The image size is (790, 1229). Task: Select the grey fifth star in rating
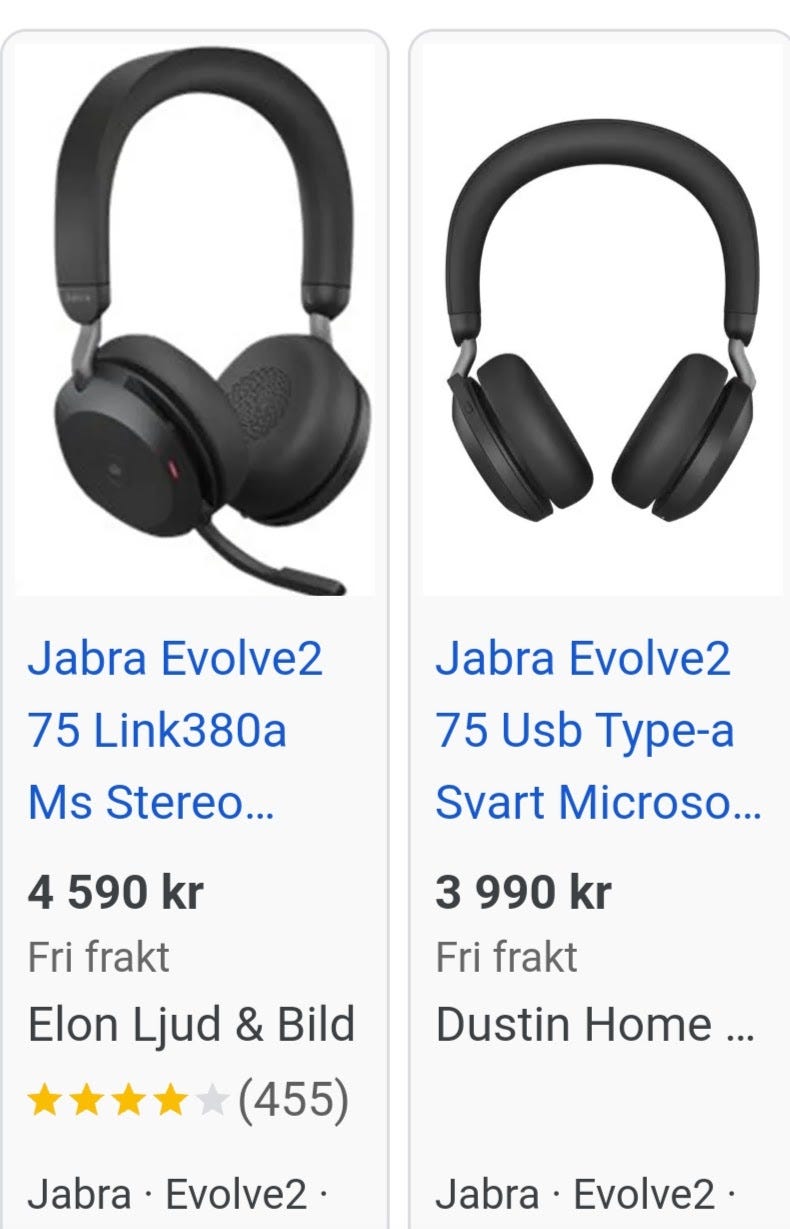(212, 1101)
